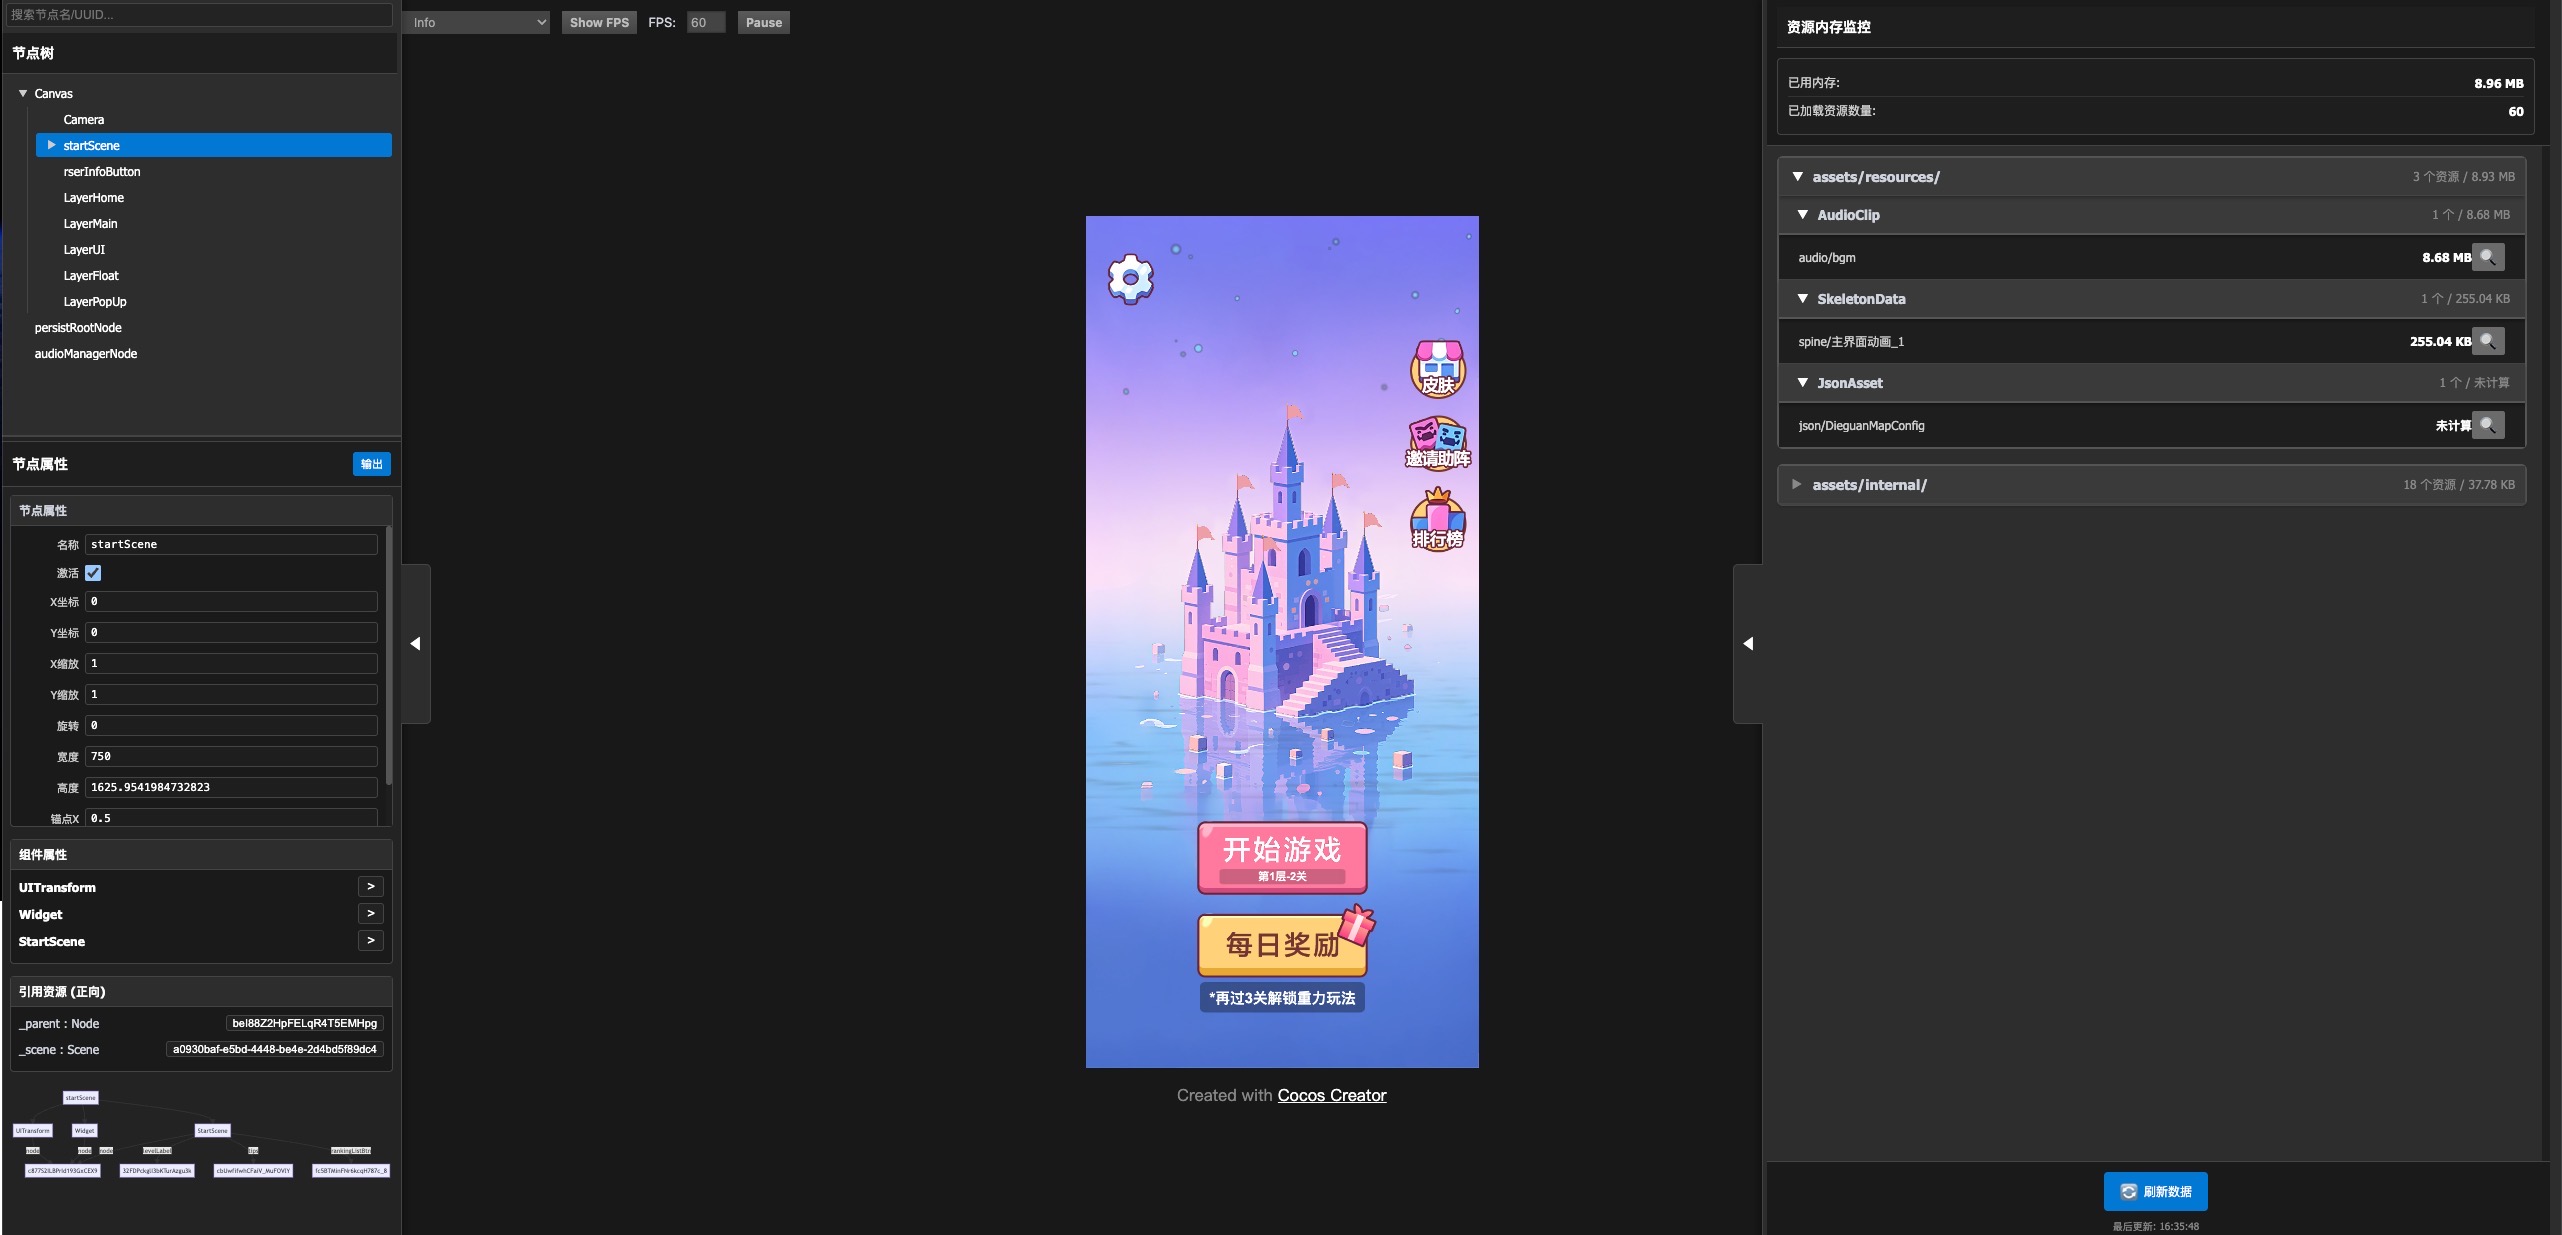
Task: Collapse the Canvas tree node
Action: pyautogui.click(x=23, y=93)
